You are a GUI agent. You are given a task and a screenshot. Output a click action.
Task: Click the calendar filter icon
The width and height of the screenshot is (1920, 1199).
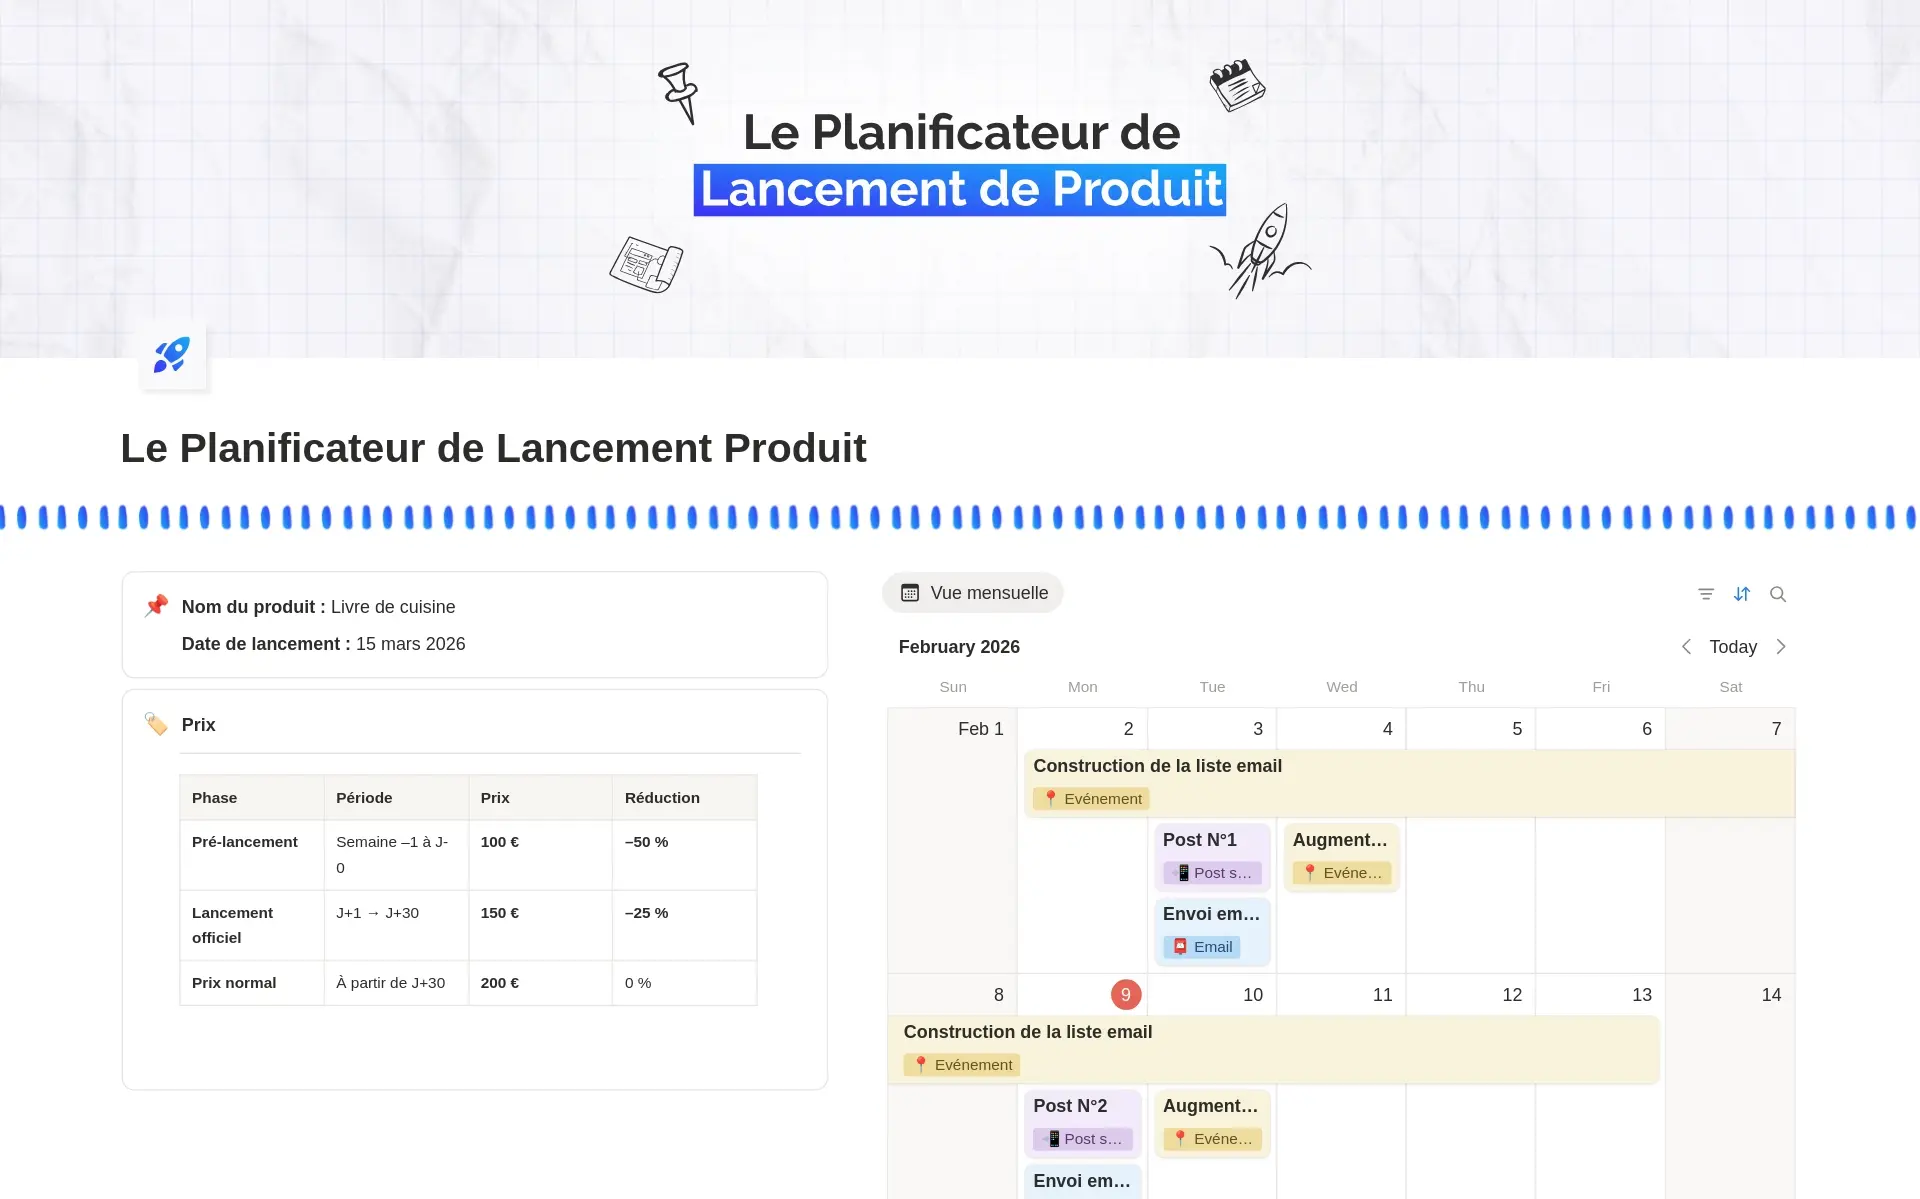click(1706, 594)
